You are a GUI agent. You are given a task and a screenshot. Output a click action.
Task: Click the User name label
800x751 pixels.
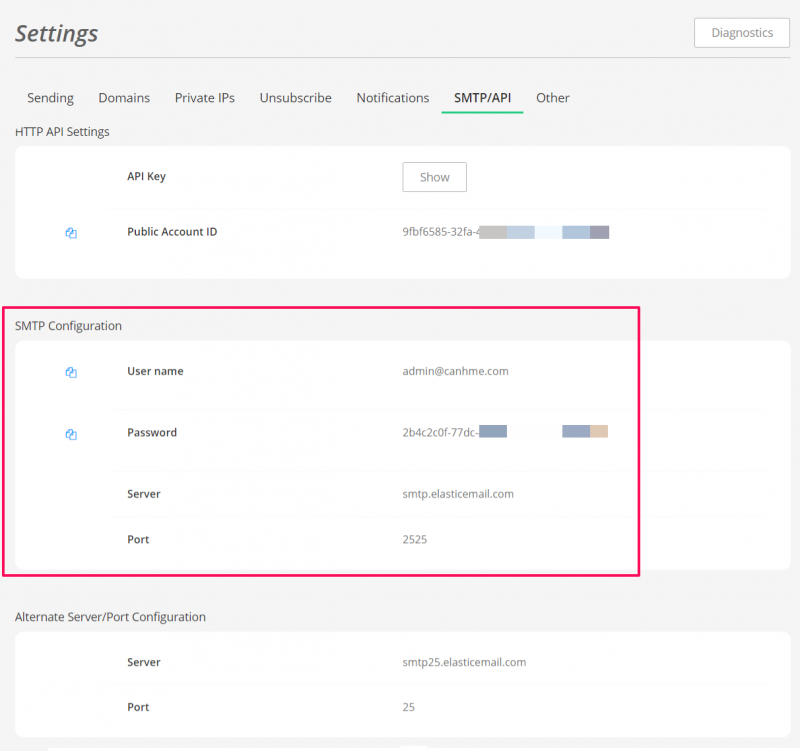(155, 371)
